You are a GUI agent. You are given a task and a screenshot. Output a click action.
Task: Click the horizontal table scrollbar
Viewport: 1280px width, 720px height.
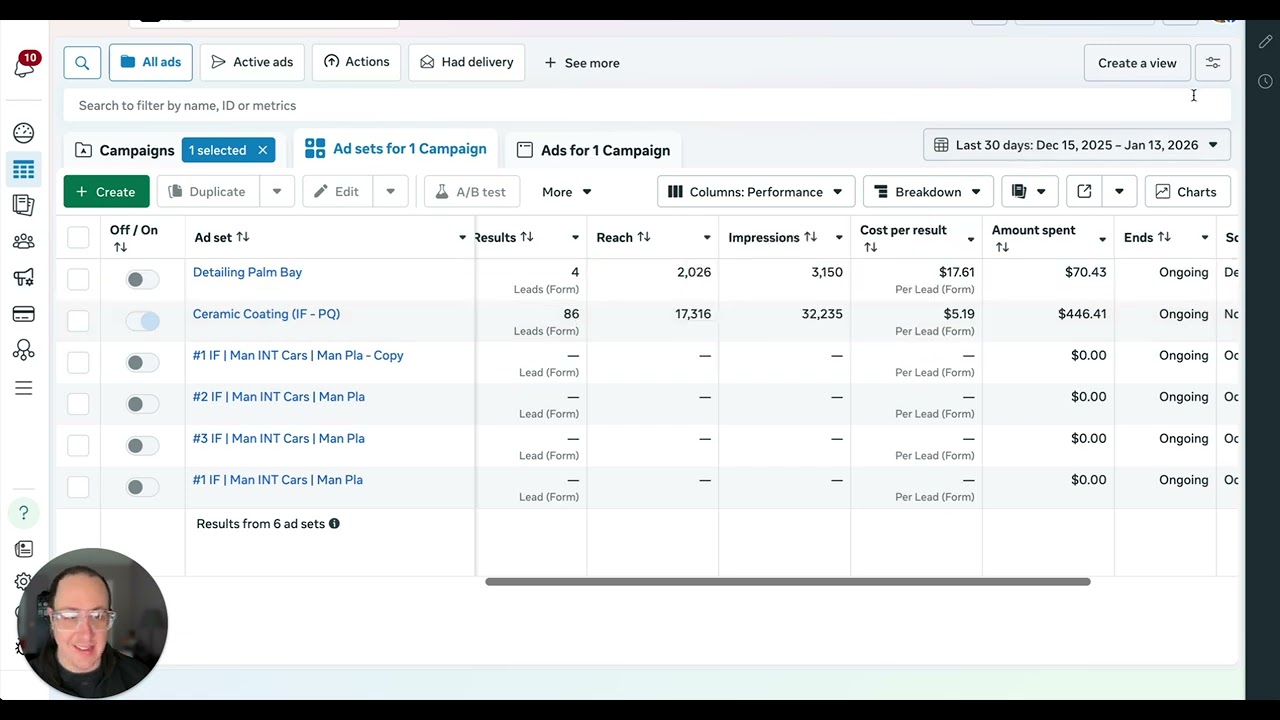[787, 582]
